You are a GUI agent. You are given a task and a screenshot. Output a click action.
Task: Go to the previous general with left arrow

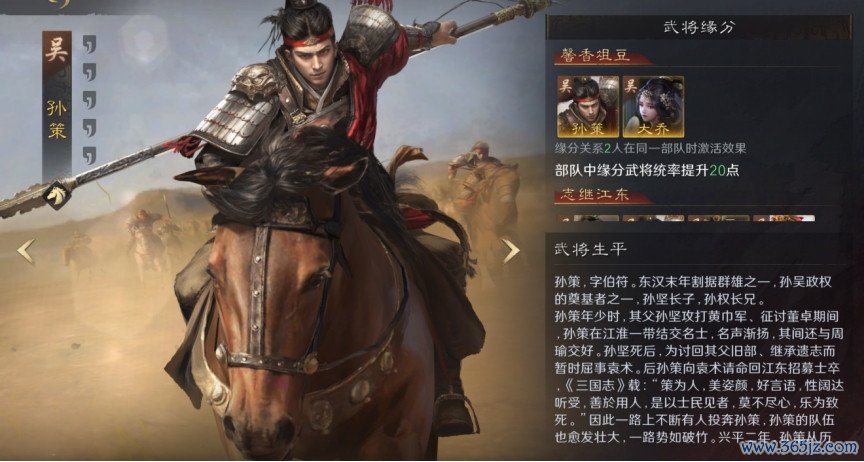point(25,251)
